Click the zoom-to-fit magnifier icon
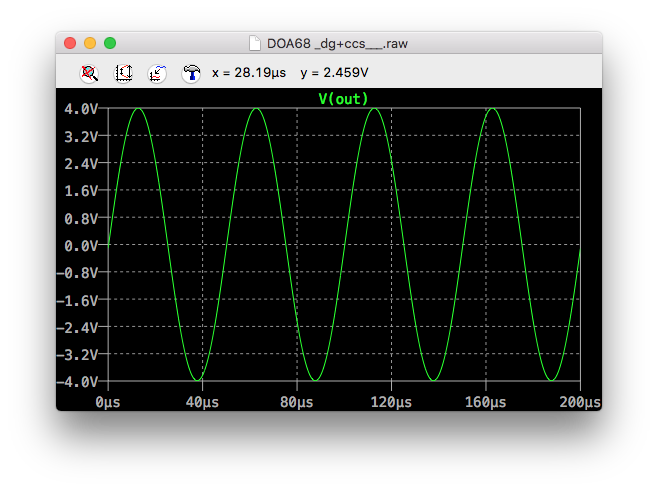The image size is (658, 491). pos(89,73)
